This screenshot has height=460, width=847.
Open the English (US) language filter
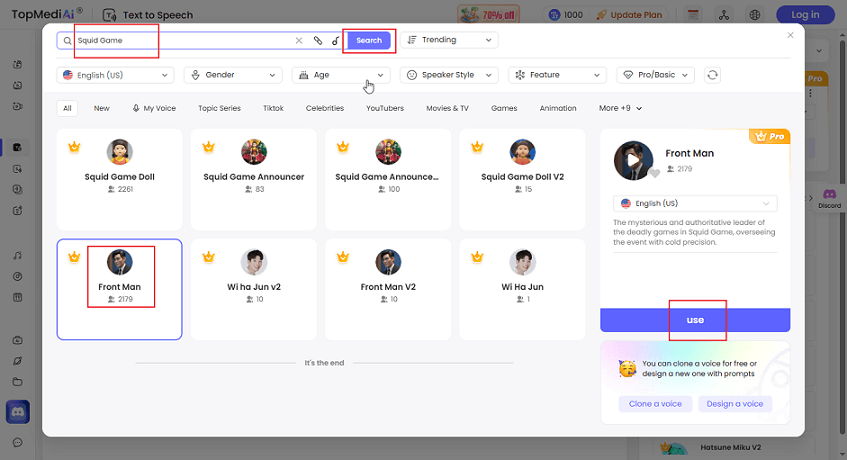point(115,75)
